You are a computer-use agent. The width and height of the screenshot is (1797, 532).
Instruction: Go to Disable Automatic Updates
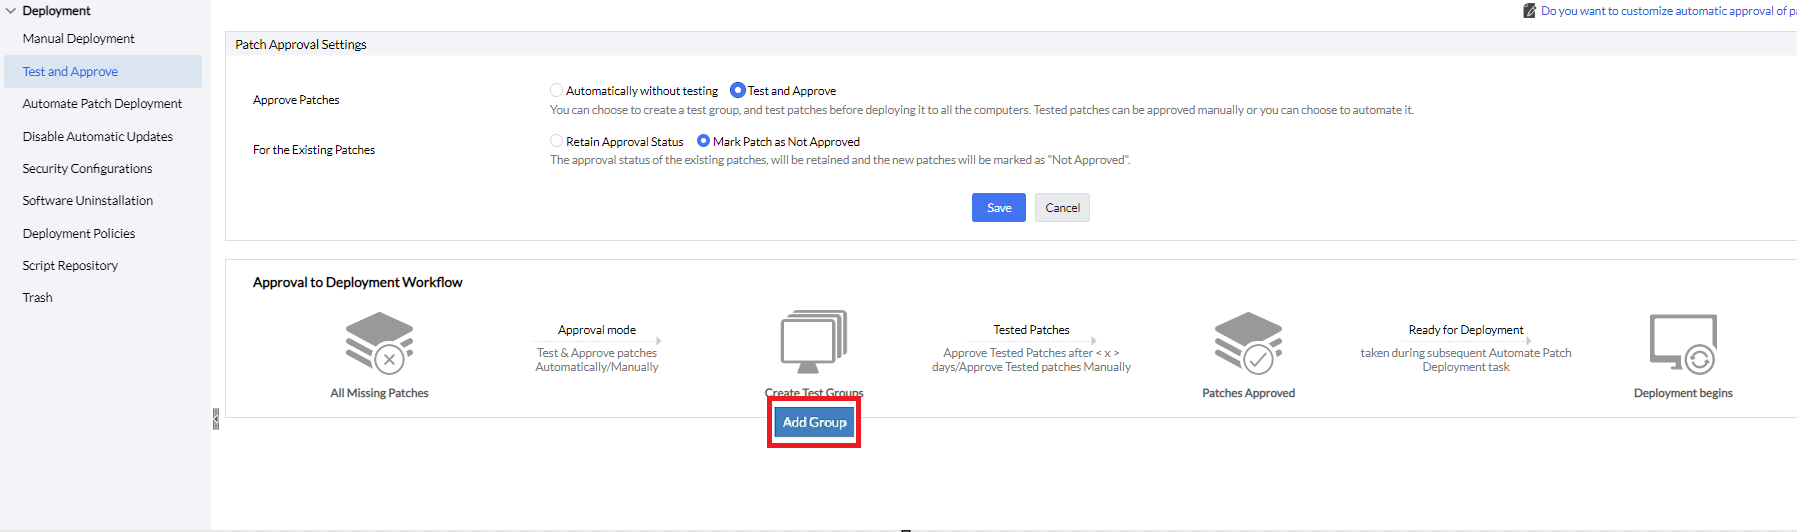coord(98,137)
